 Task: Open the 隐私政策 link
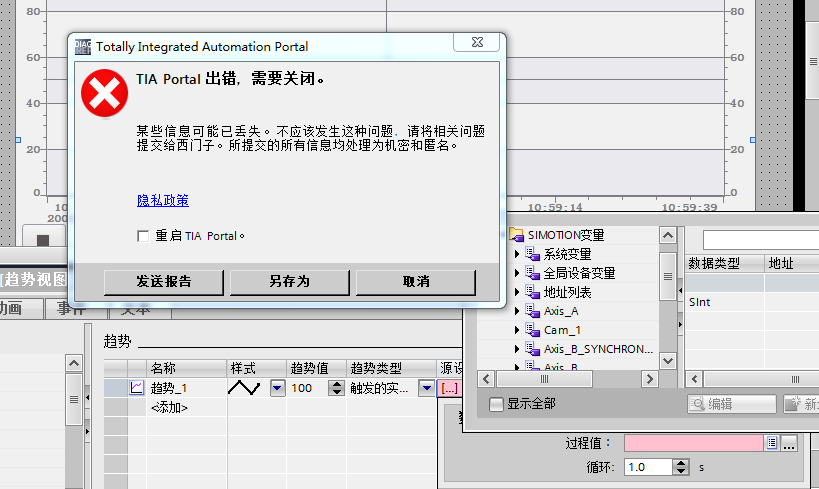pos(163,200)
